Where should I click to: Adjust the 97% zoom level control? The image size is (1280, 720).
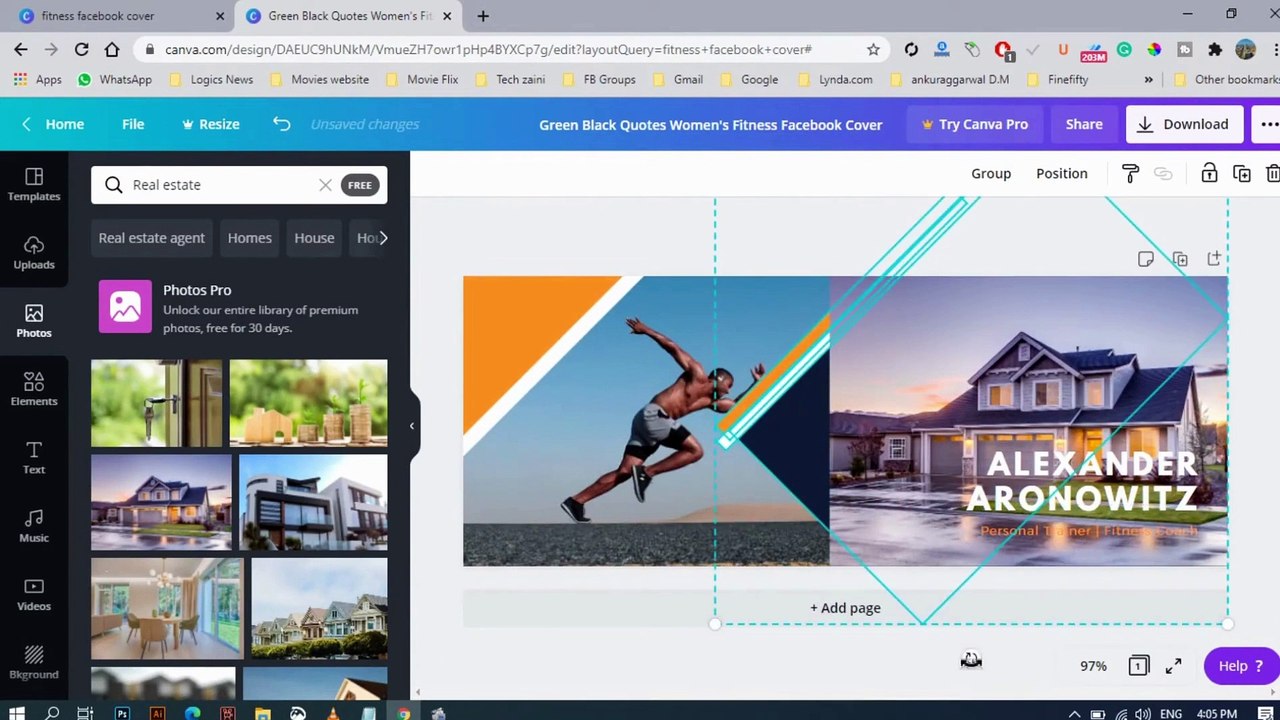click(x=1093, y=666)
